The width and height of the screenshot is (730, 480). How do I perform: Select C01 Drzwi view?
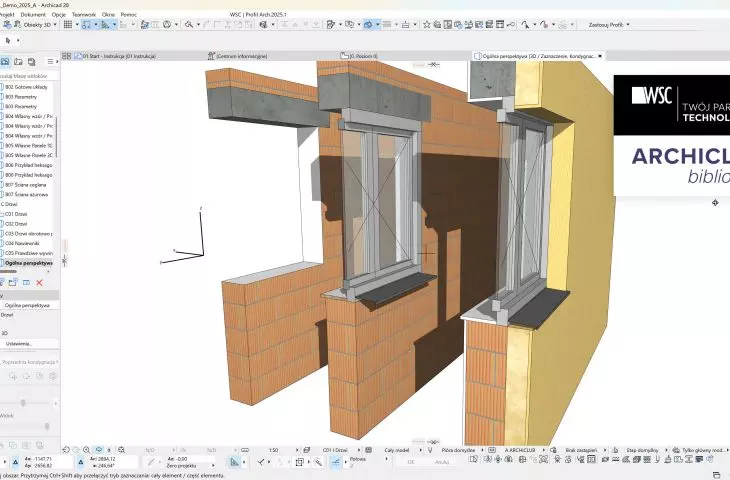click(x=16, y=214)
